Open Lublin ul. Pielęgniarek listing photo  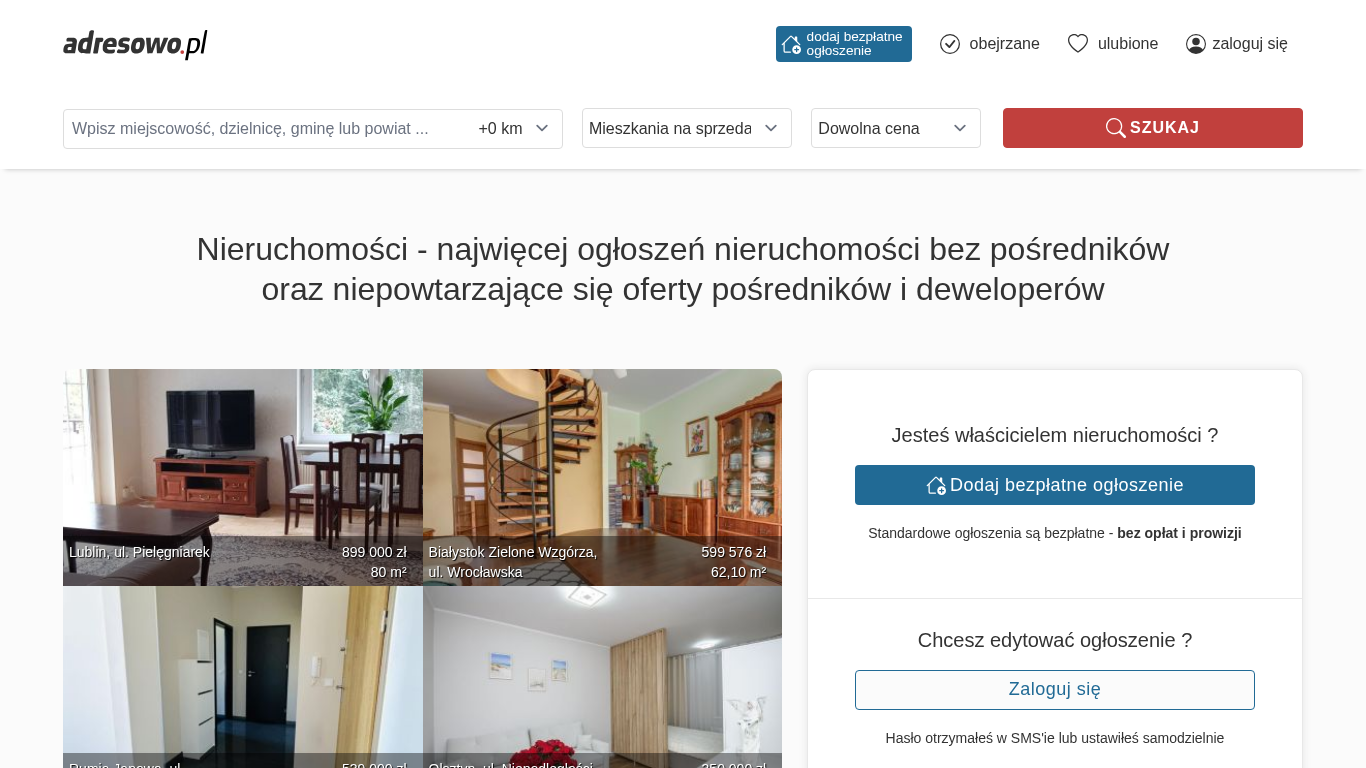tap(243, 477)
